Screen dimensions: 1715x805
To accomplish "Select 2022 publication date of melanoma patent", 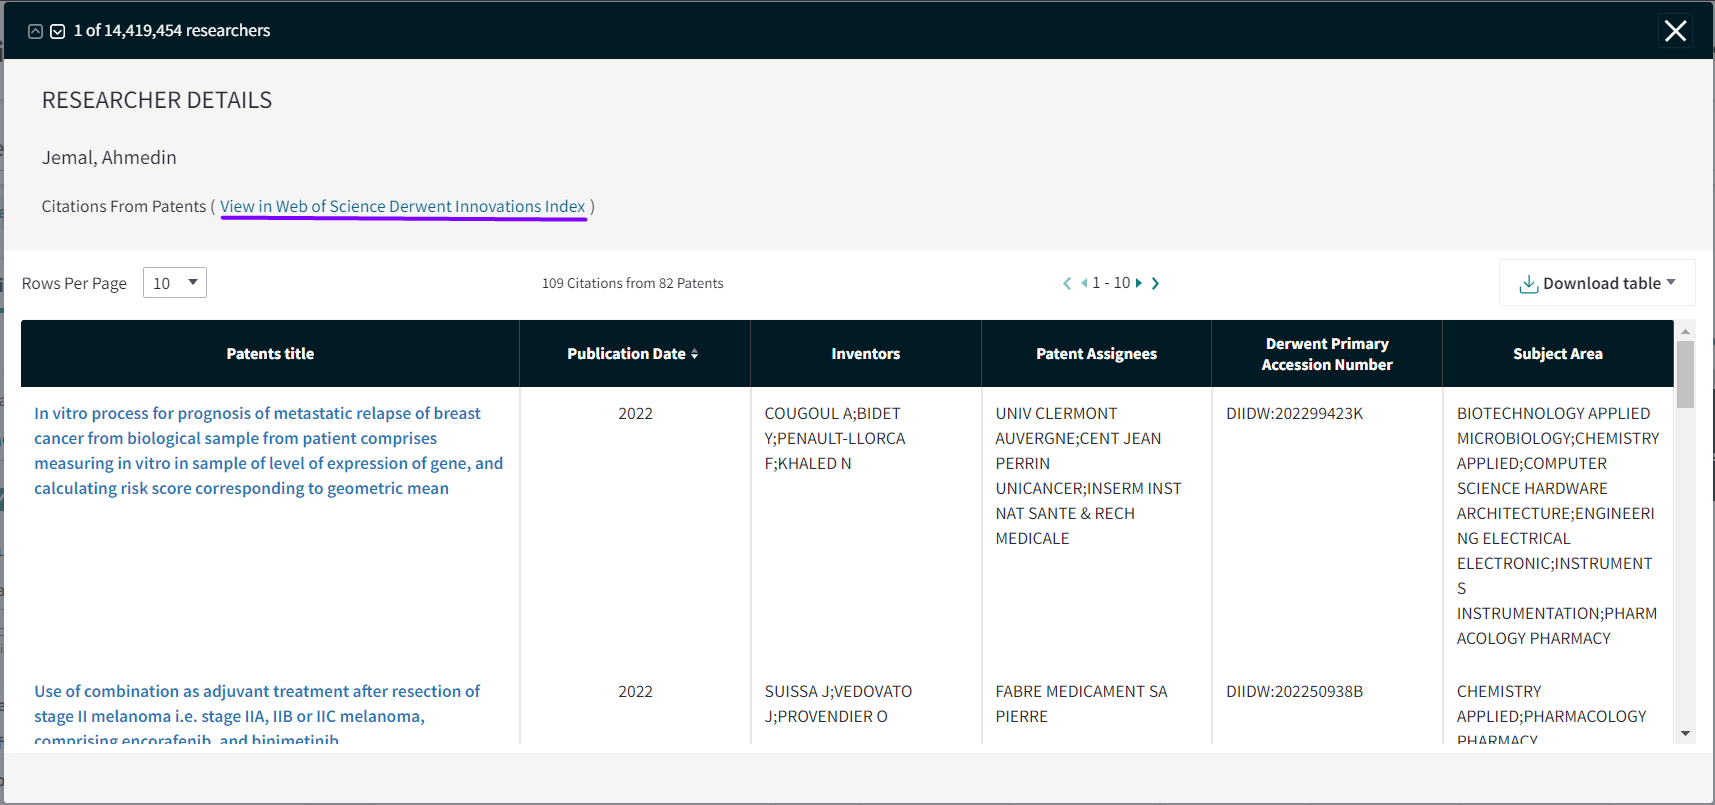I will [635, 691].
